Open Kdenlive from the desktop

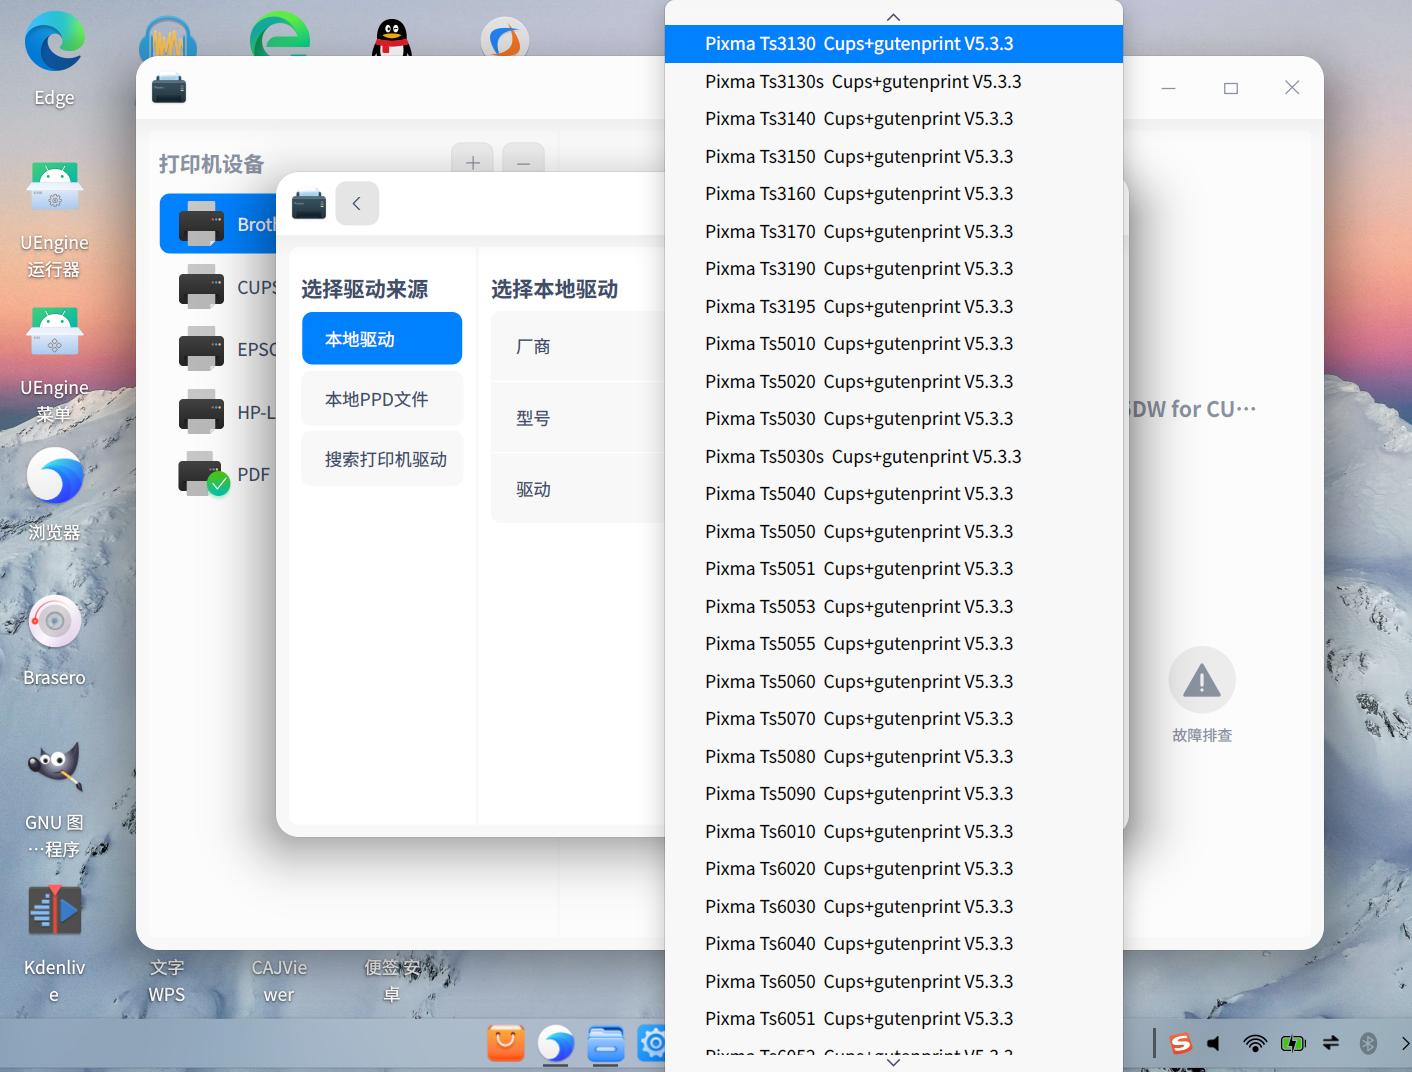(x=54, y=910)
